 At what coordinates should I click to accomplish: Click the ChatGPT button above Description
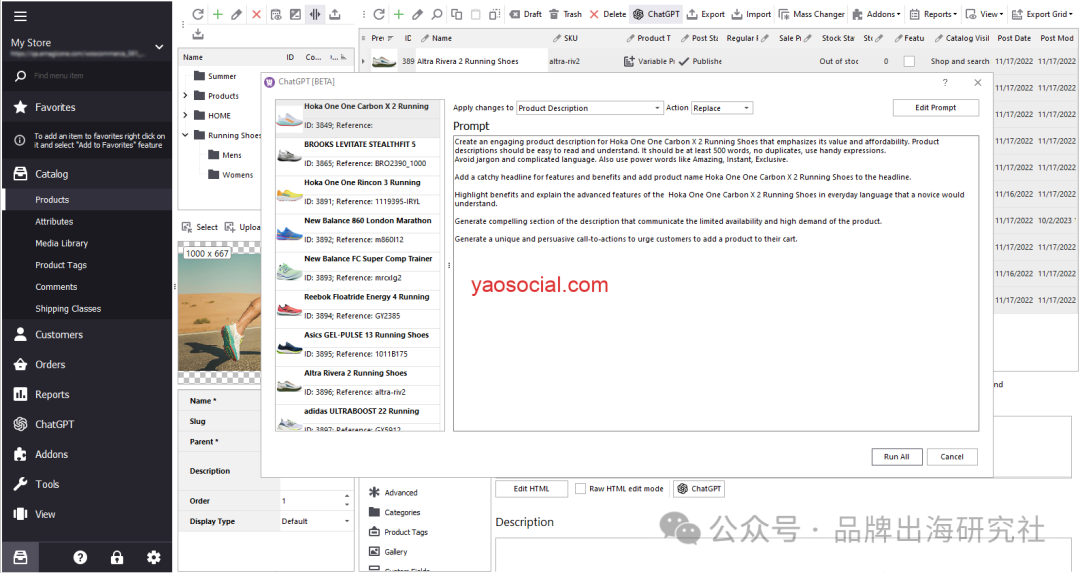pyautogui.click(x=699, y=488)
